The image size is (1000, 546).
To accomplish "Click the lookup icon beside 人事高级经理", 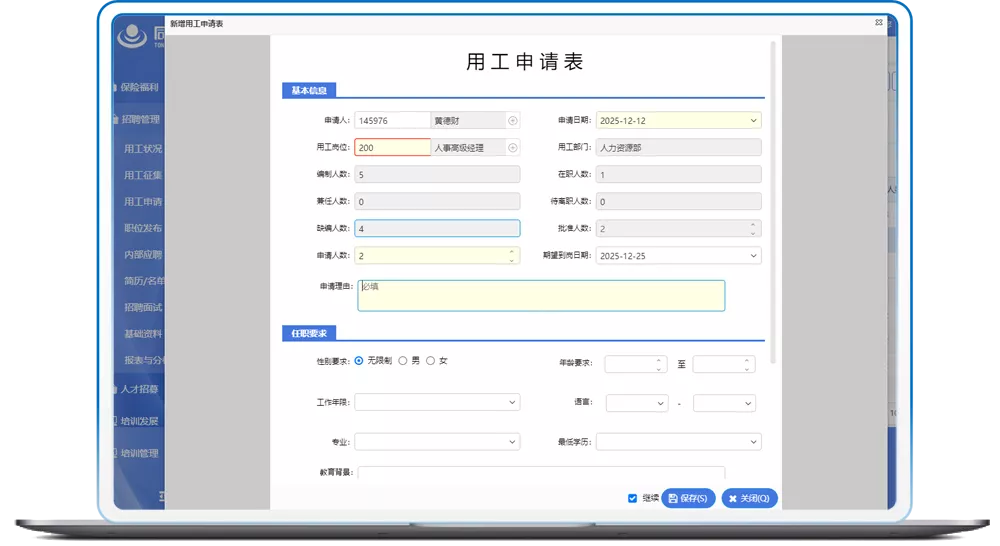I will [x=513, y=148].
